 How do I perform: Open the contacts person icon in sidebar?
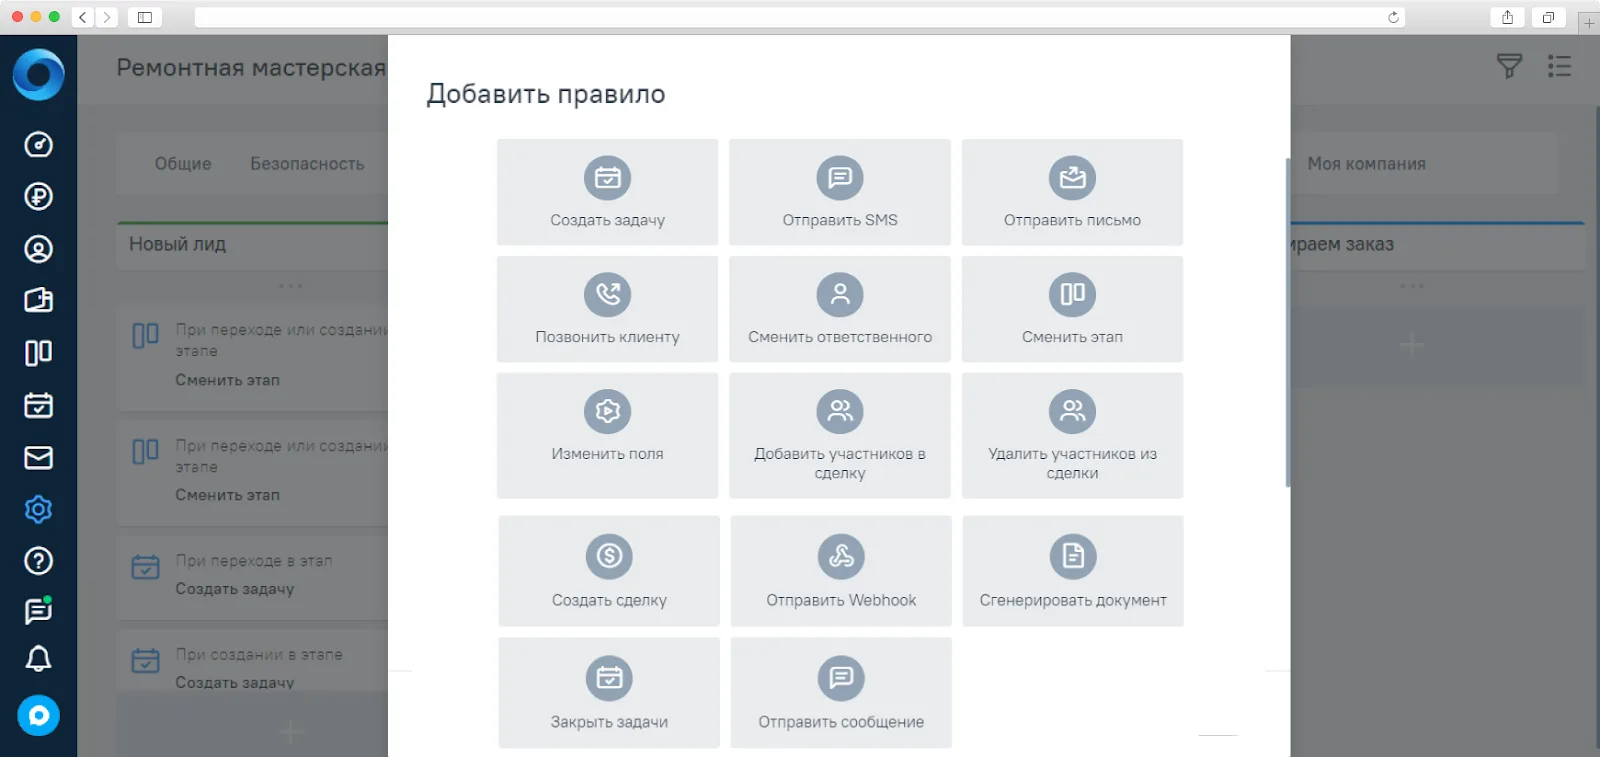pyautogui.click(x=38, y=249)
